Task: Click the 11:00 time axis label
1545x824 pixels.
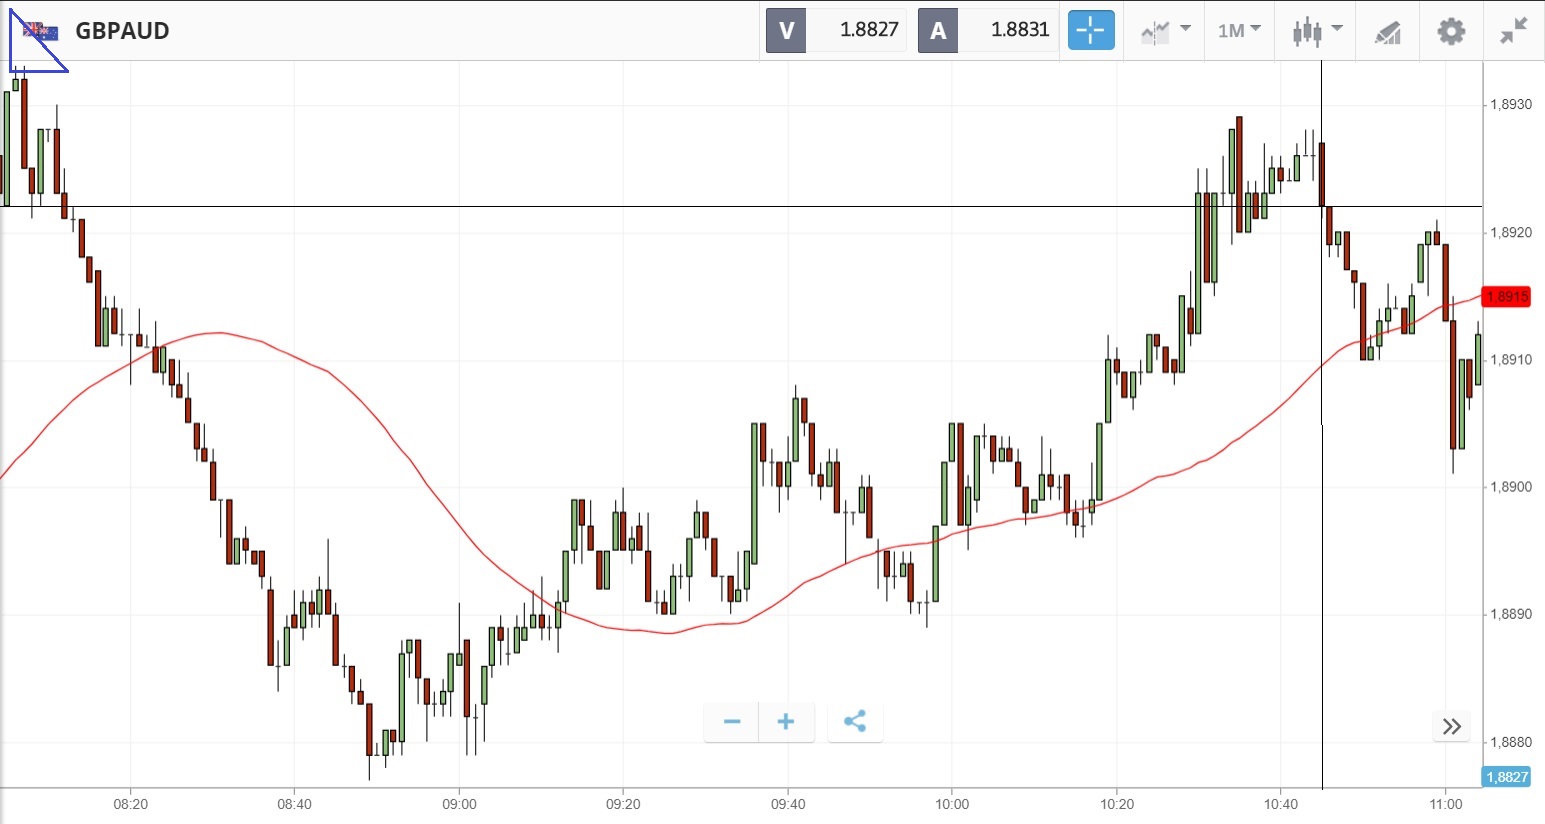Action: (1446, 804)
